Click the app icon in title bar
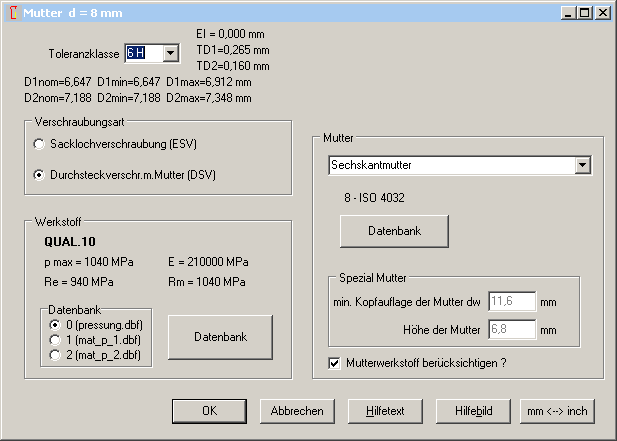 pyautogui.click(x=11, y=12)
